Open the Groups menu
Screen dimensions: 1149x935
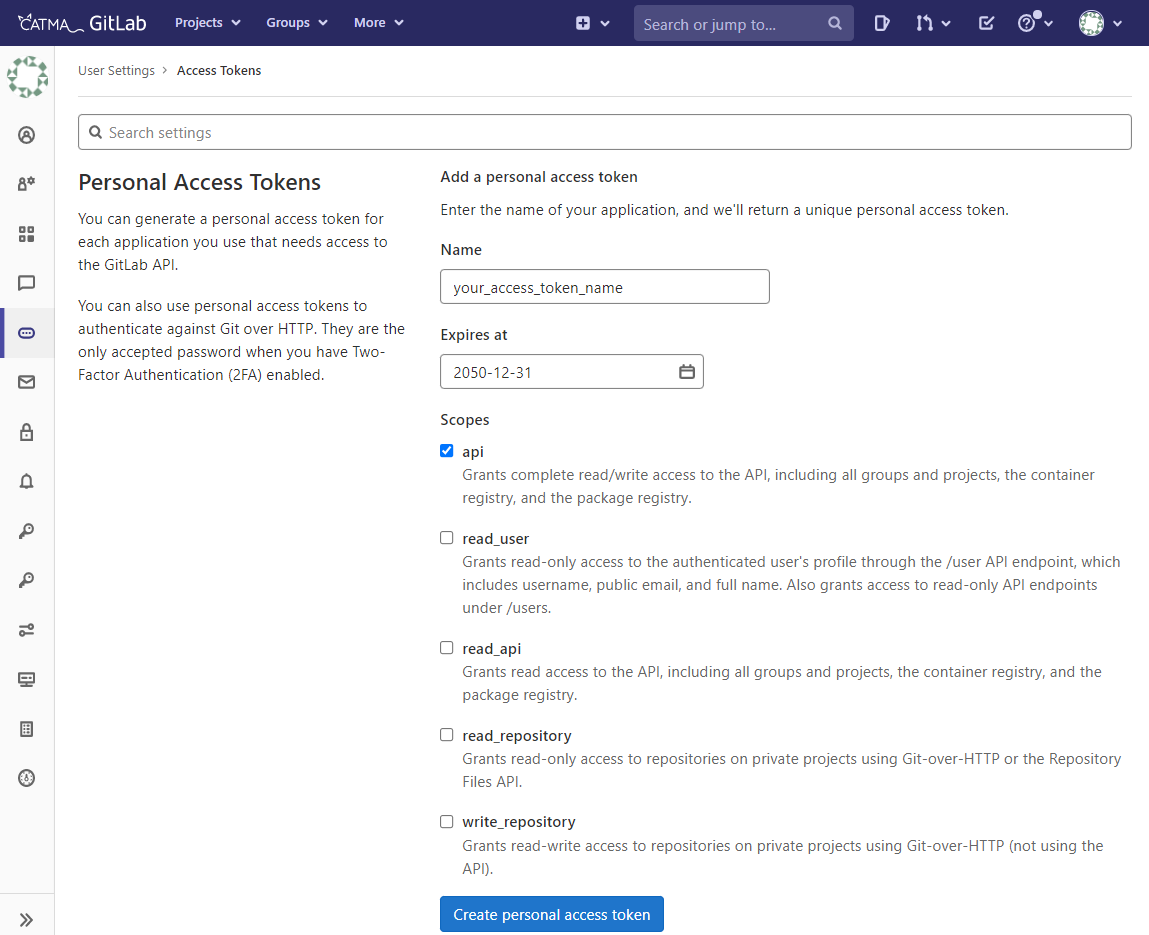click(x=297, y=23)
